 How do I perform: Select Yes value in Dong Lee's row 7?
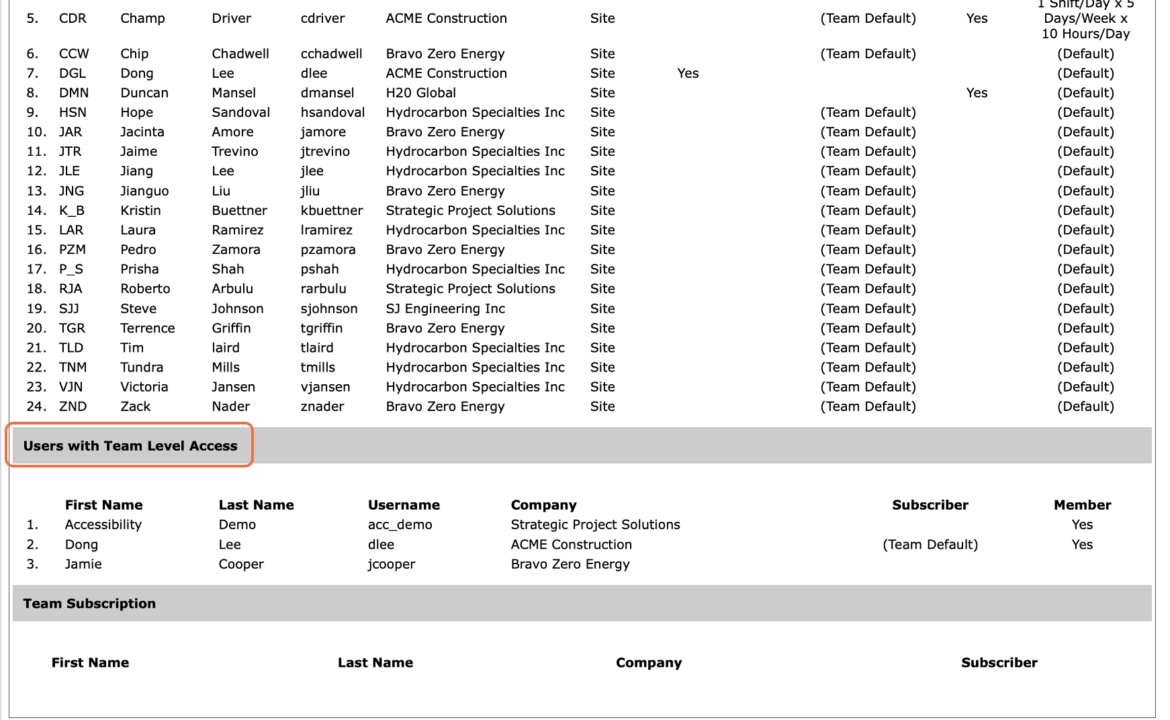point(688,73)
